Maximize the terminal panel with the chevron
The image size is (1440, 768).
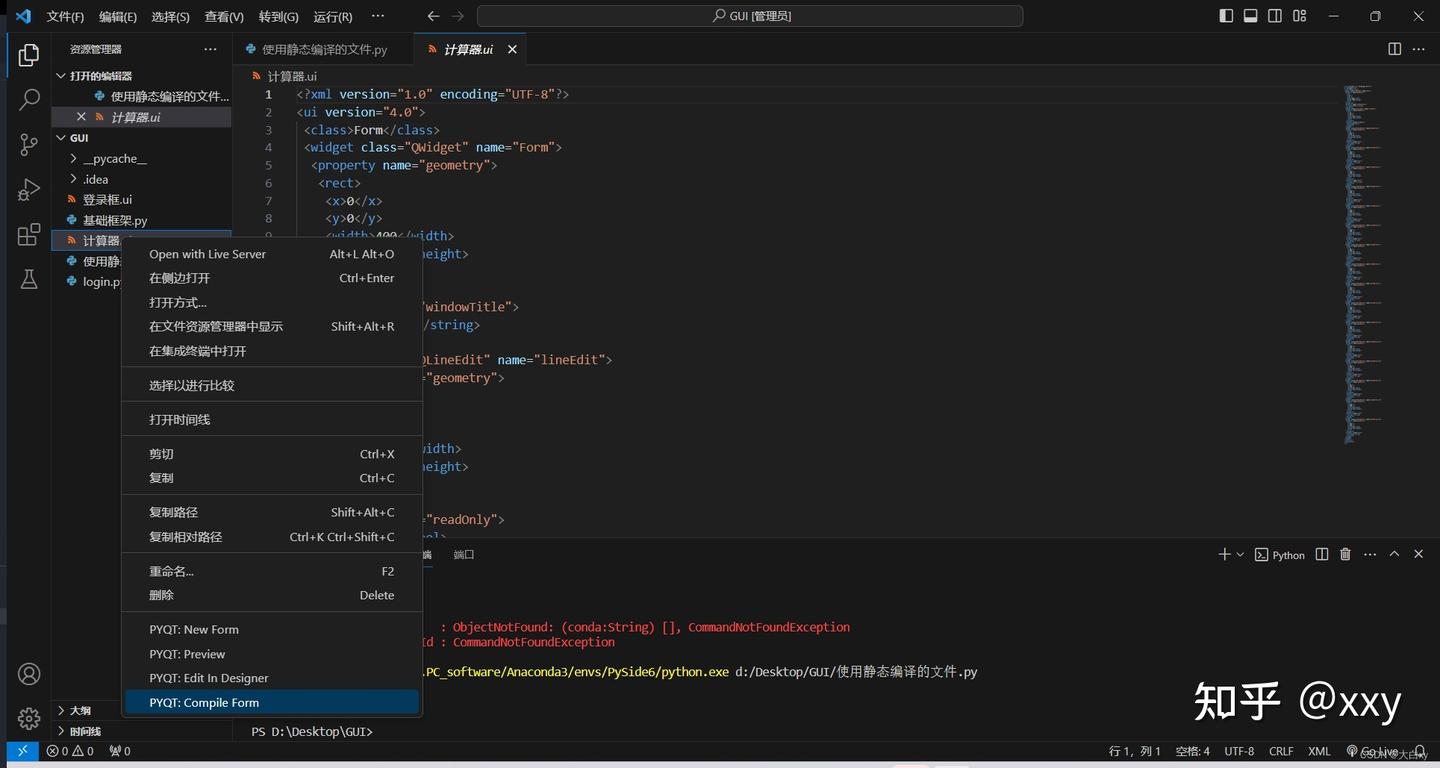pos(1394,553)
